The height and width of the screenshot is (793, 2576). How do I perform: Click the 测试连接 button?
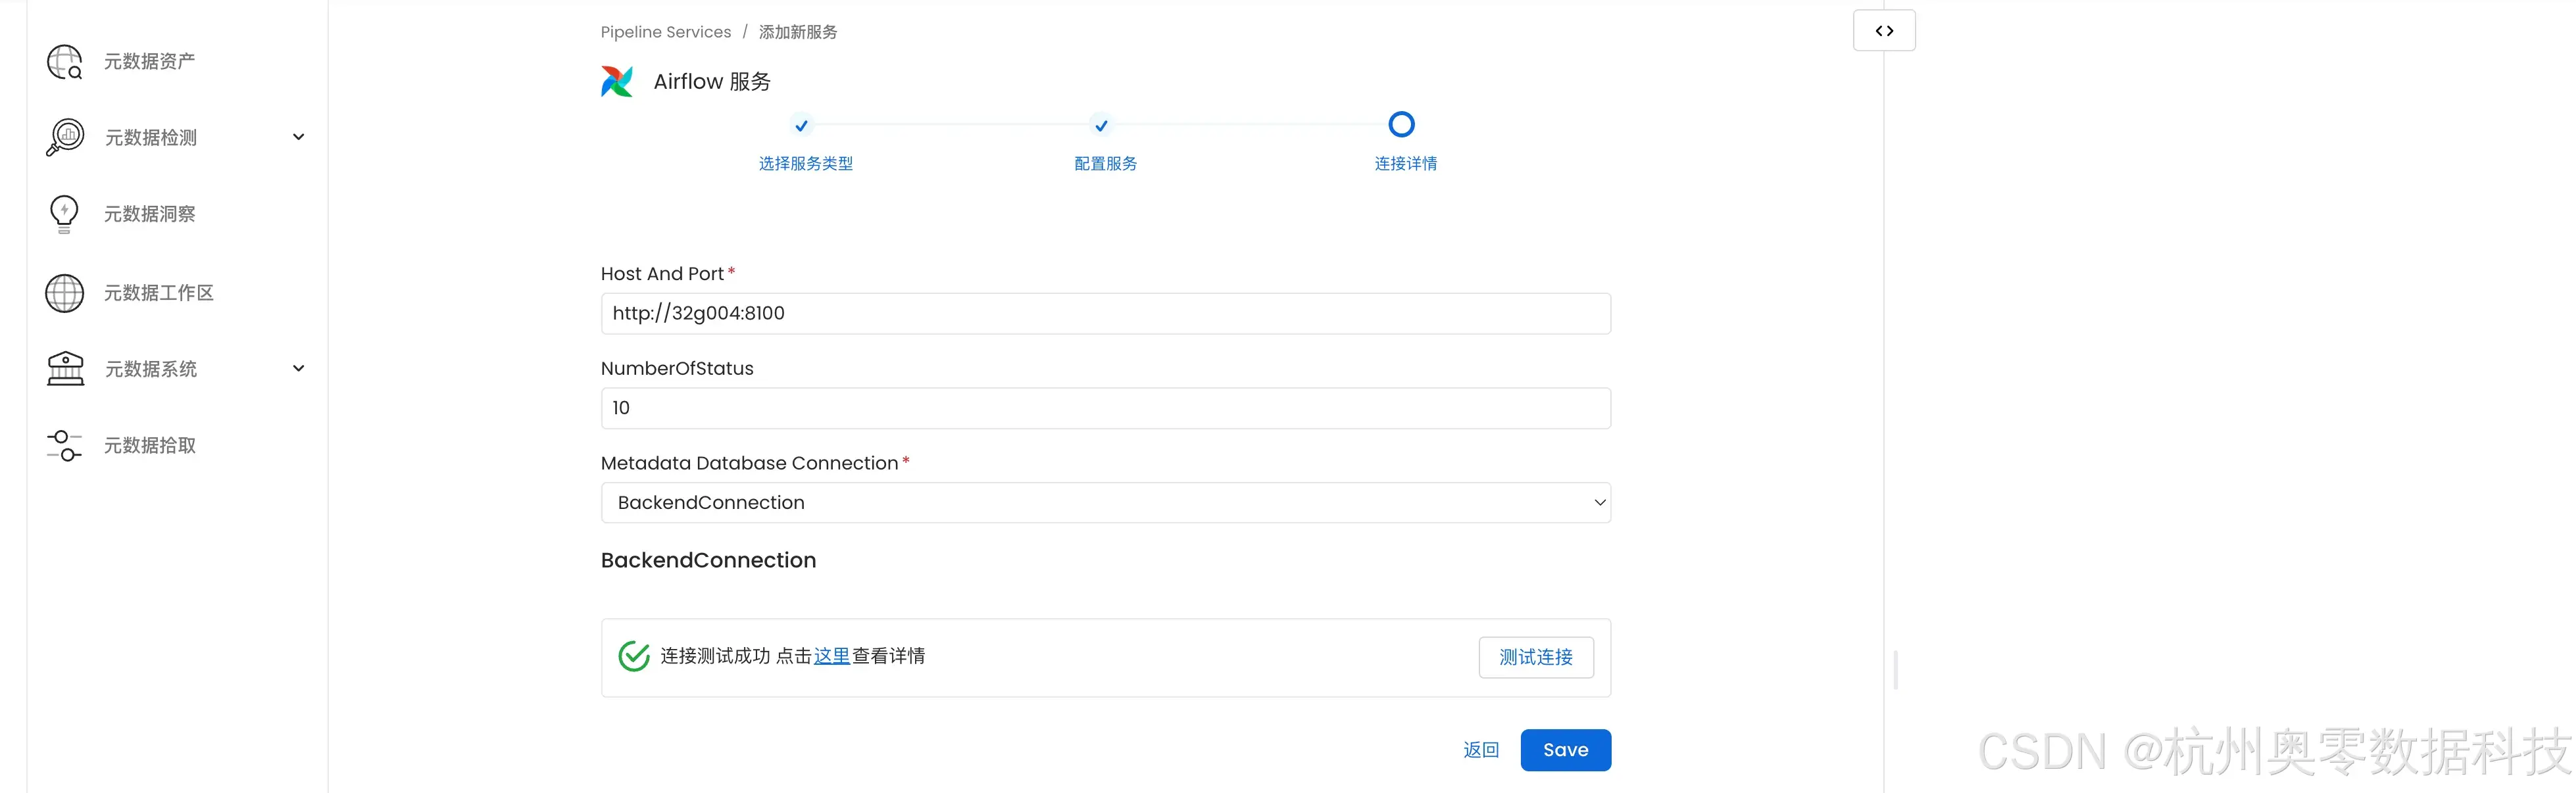click(x=1537, y=657)
